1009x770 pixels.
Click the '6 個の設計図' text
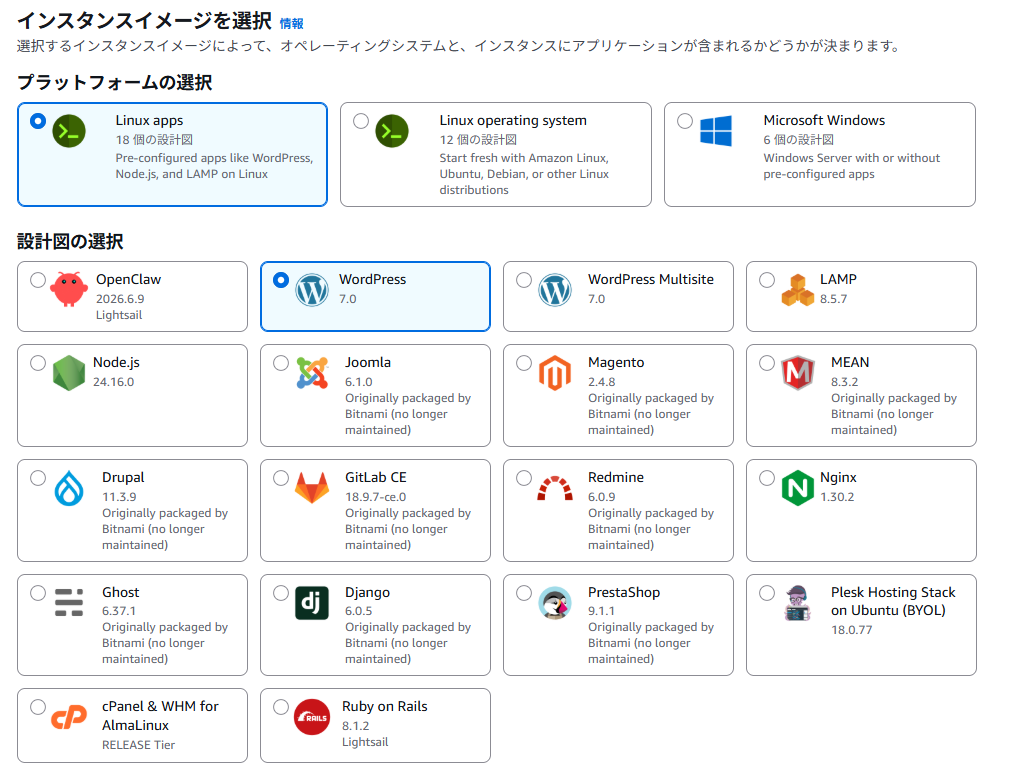(x=799, y=140)
